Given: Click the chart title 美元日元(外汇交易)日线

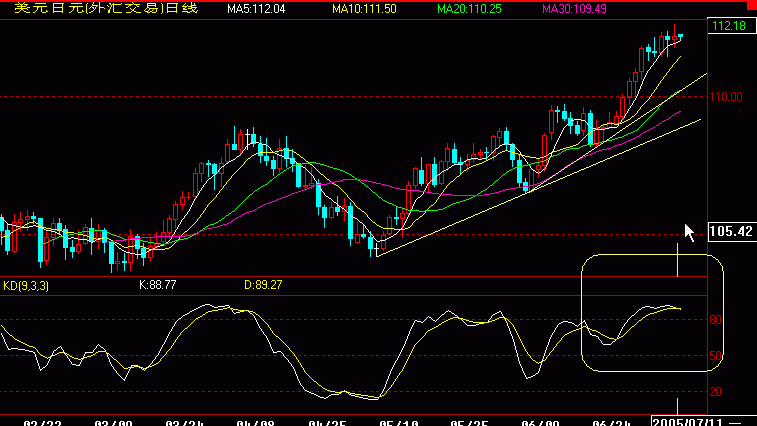Looking at the screenshot, I should [x=106, y=8].
